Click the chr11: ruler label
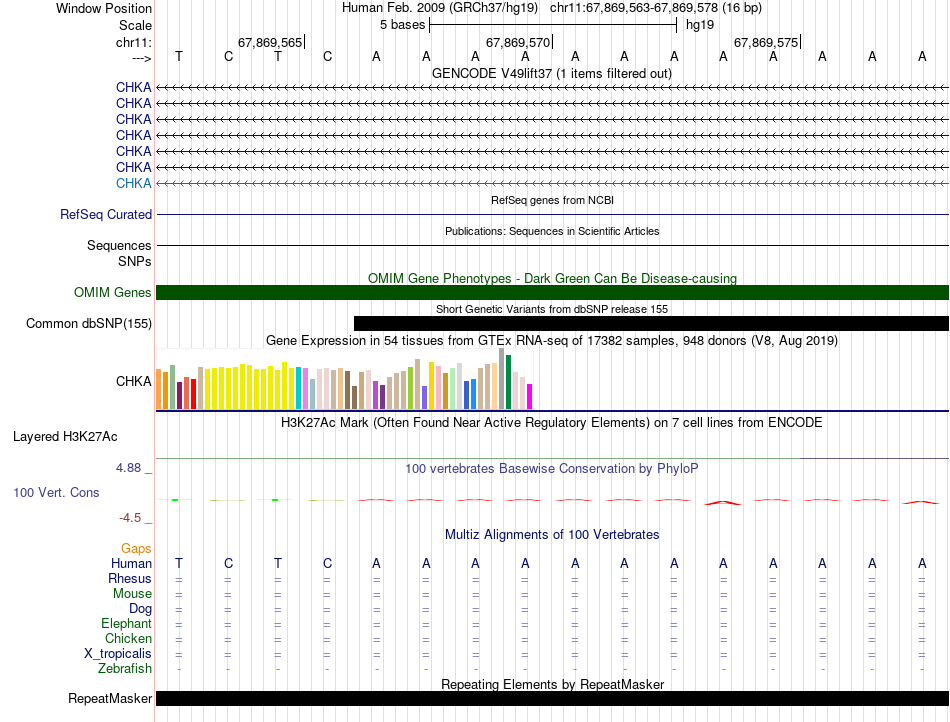The image size is (950, 722). point(134,42)
